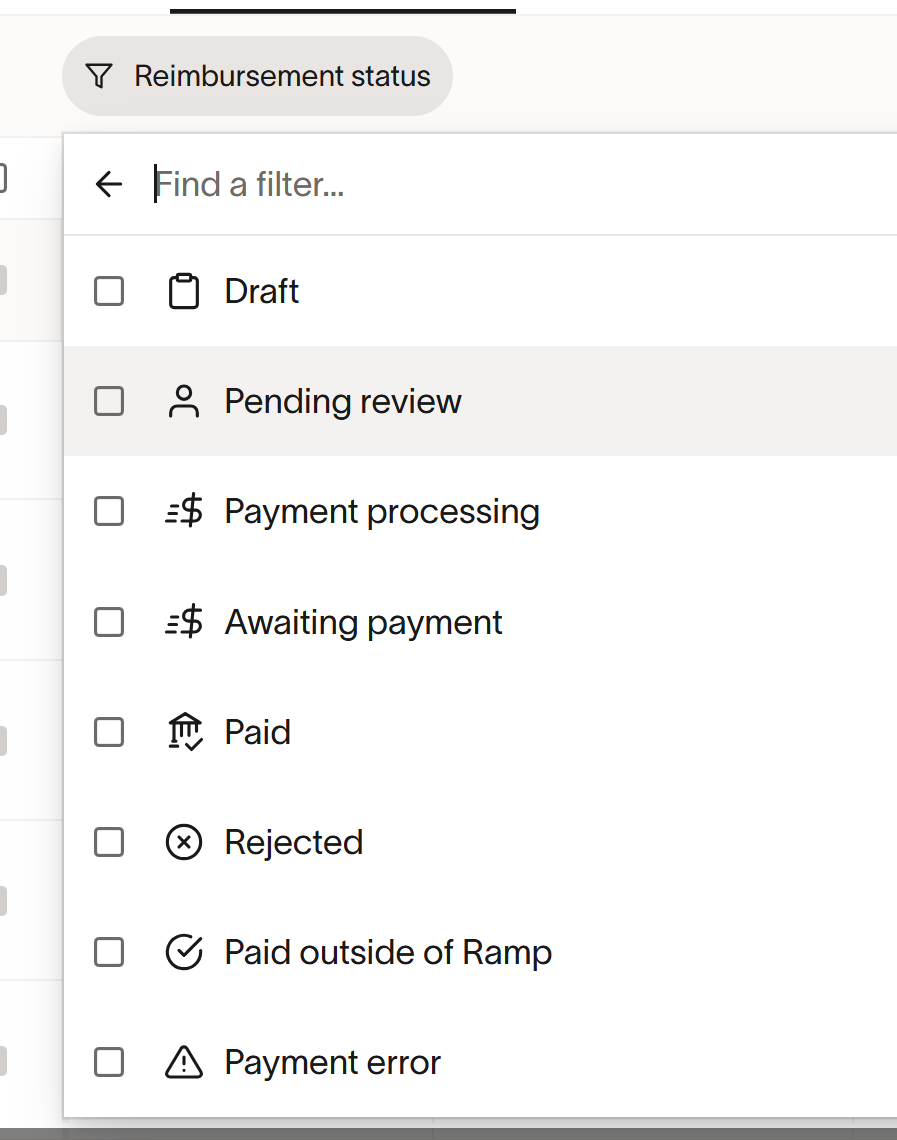Click the funnel filter icon
Viewport: 897px width, 1140px height.
(x=98, y=76)
